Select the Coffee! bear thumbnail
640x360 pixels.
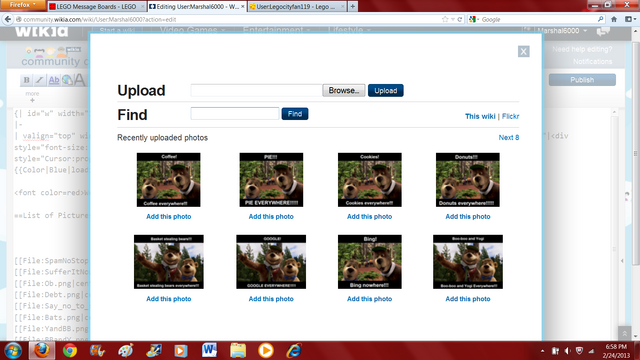tap(169, 180)
